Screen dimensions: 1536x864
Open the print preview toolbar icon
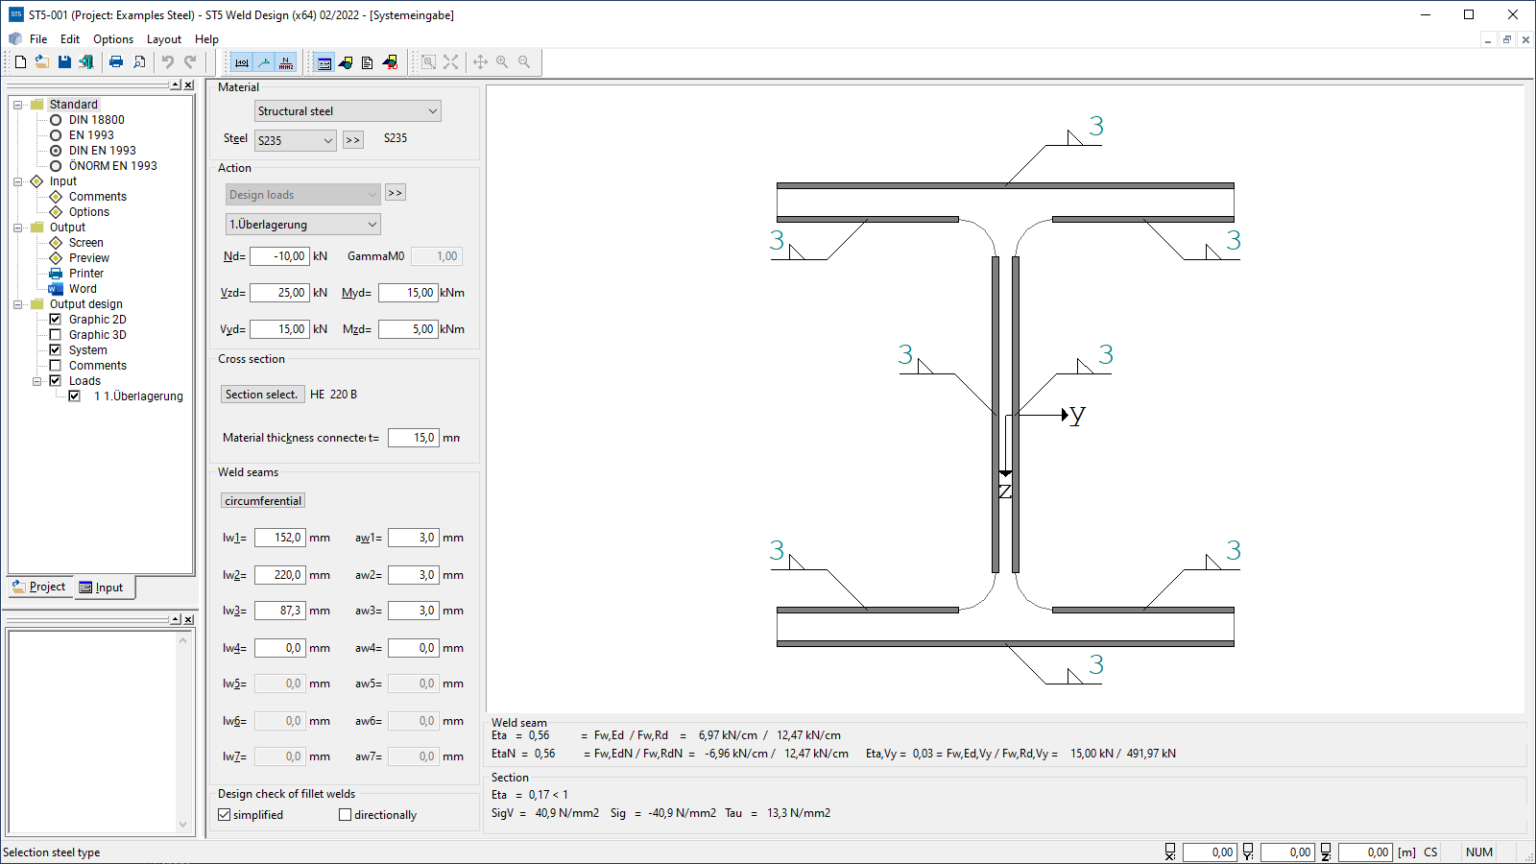(x=139, y=61)
